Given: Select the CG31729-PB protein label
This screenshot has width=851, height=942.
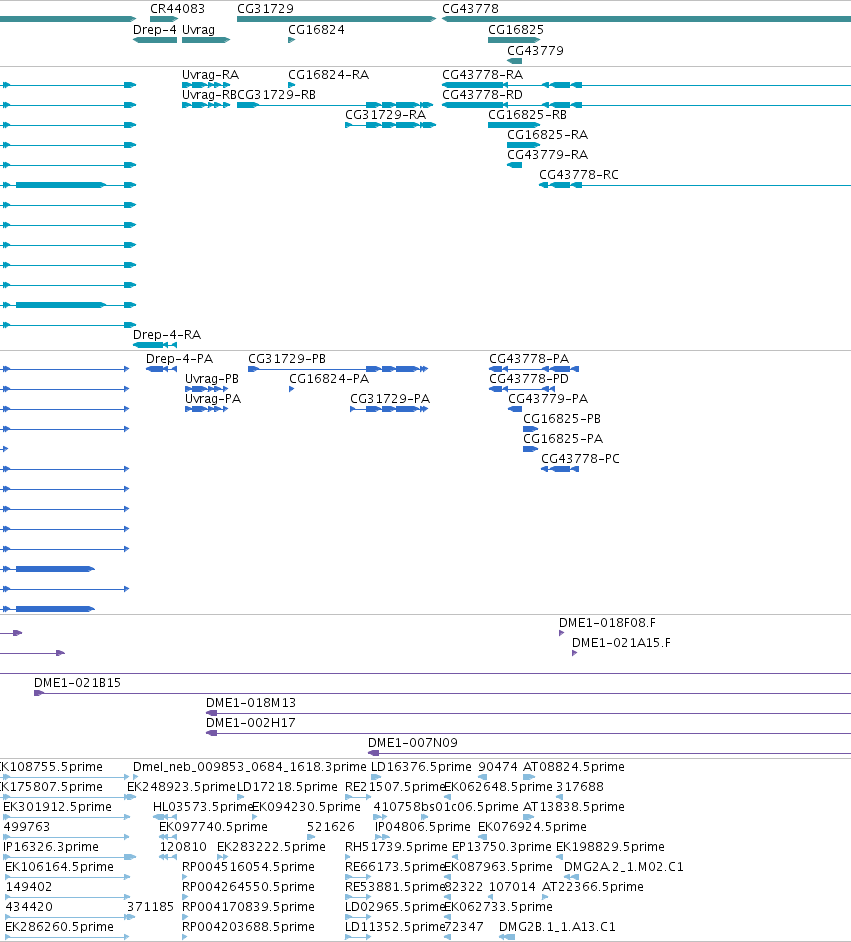Looking at the screenshot, I should pyautogui.click(x=287, y=359).
